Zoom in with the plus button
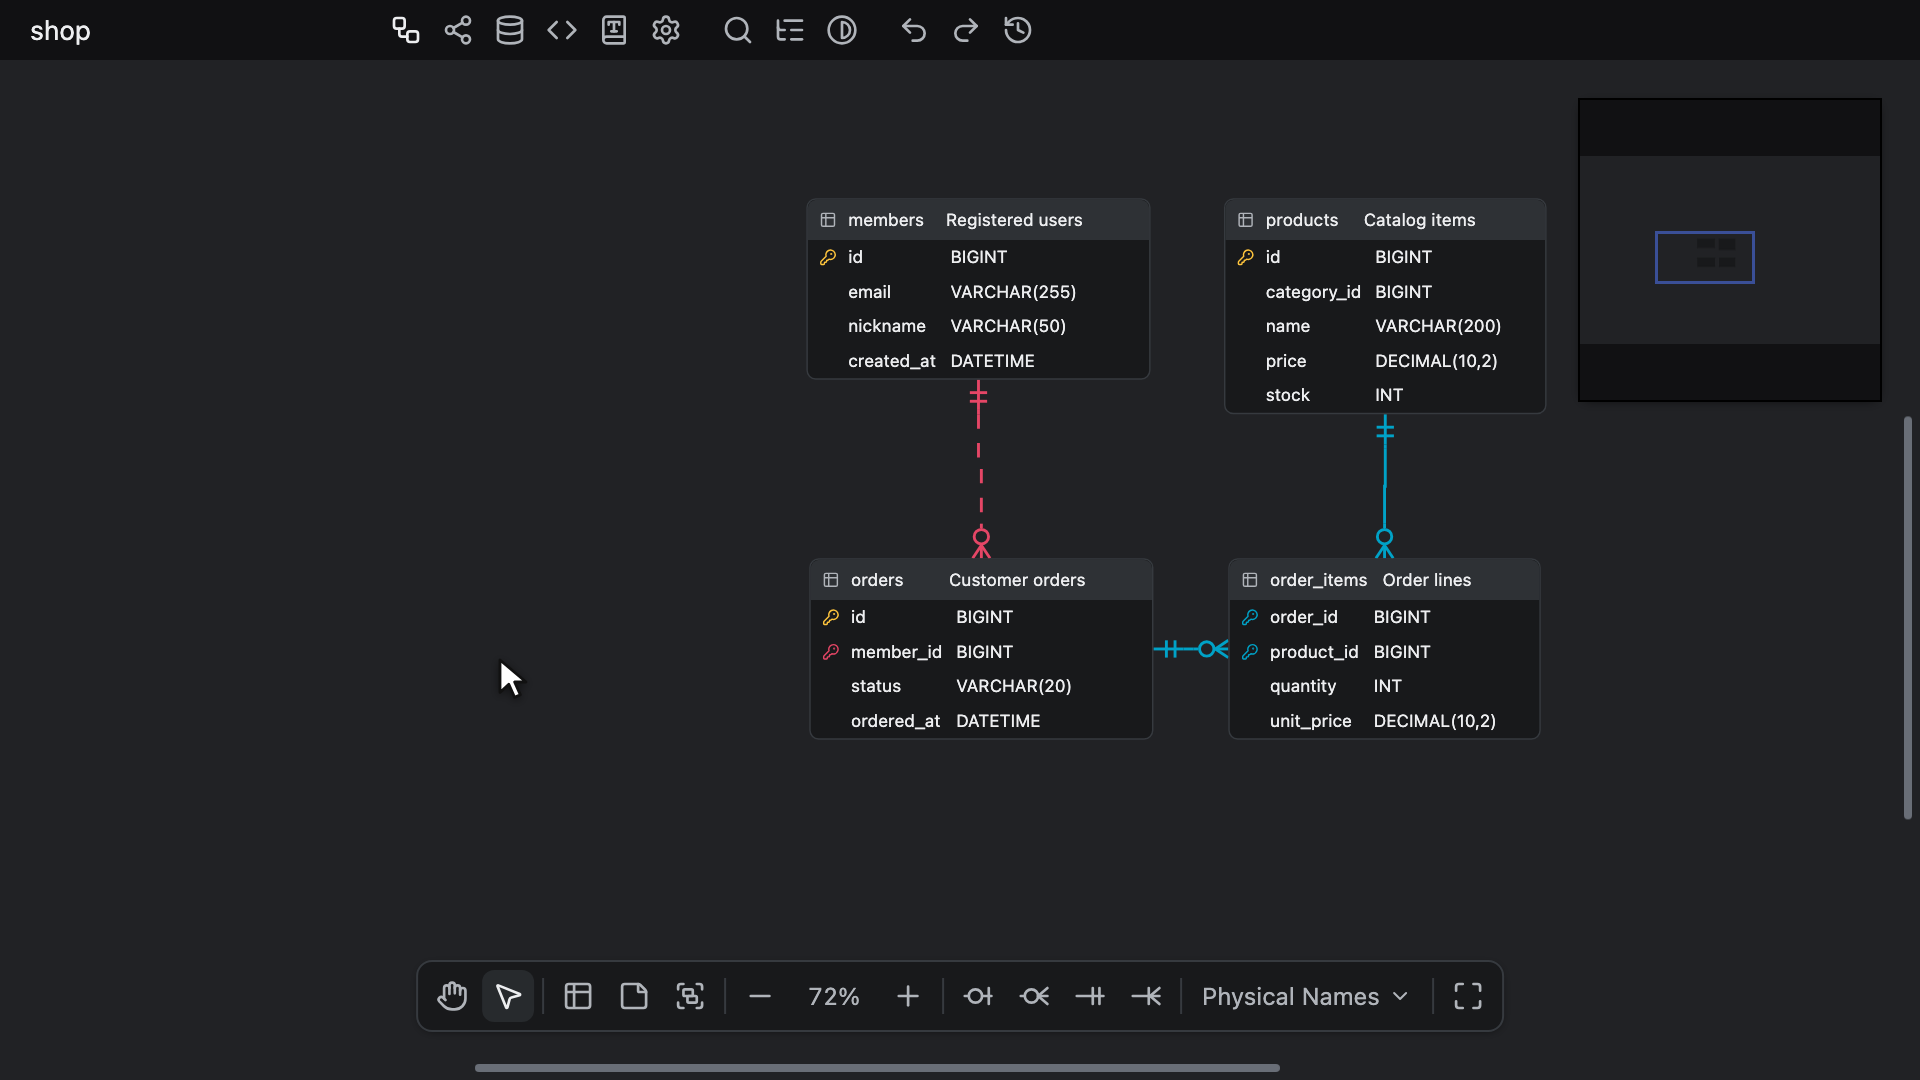The height and width of the screenshot is (1080, 1920). coord(908,996)
